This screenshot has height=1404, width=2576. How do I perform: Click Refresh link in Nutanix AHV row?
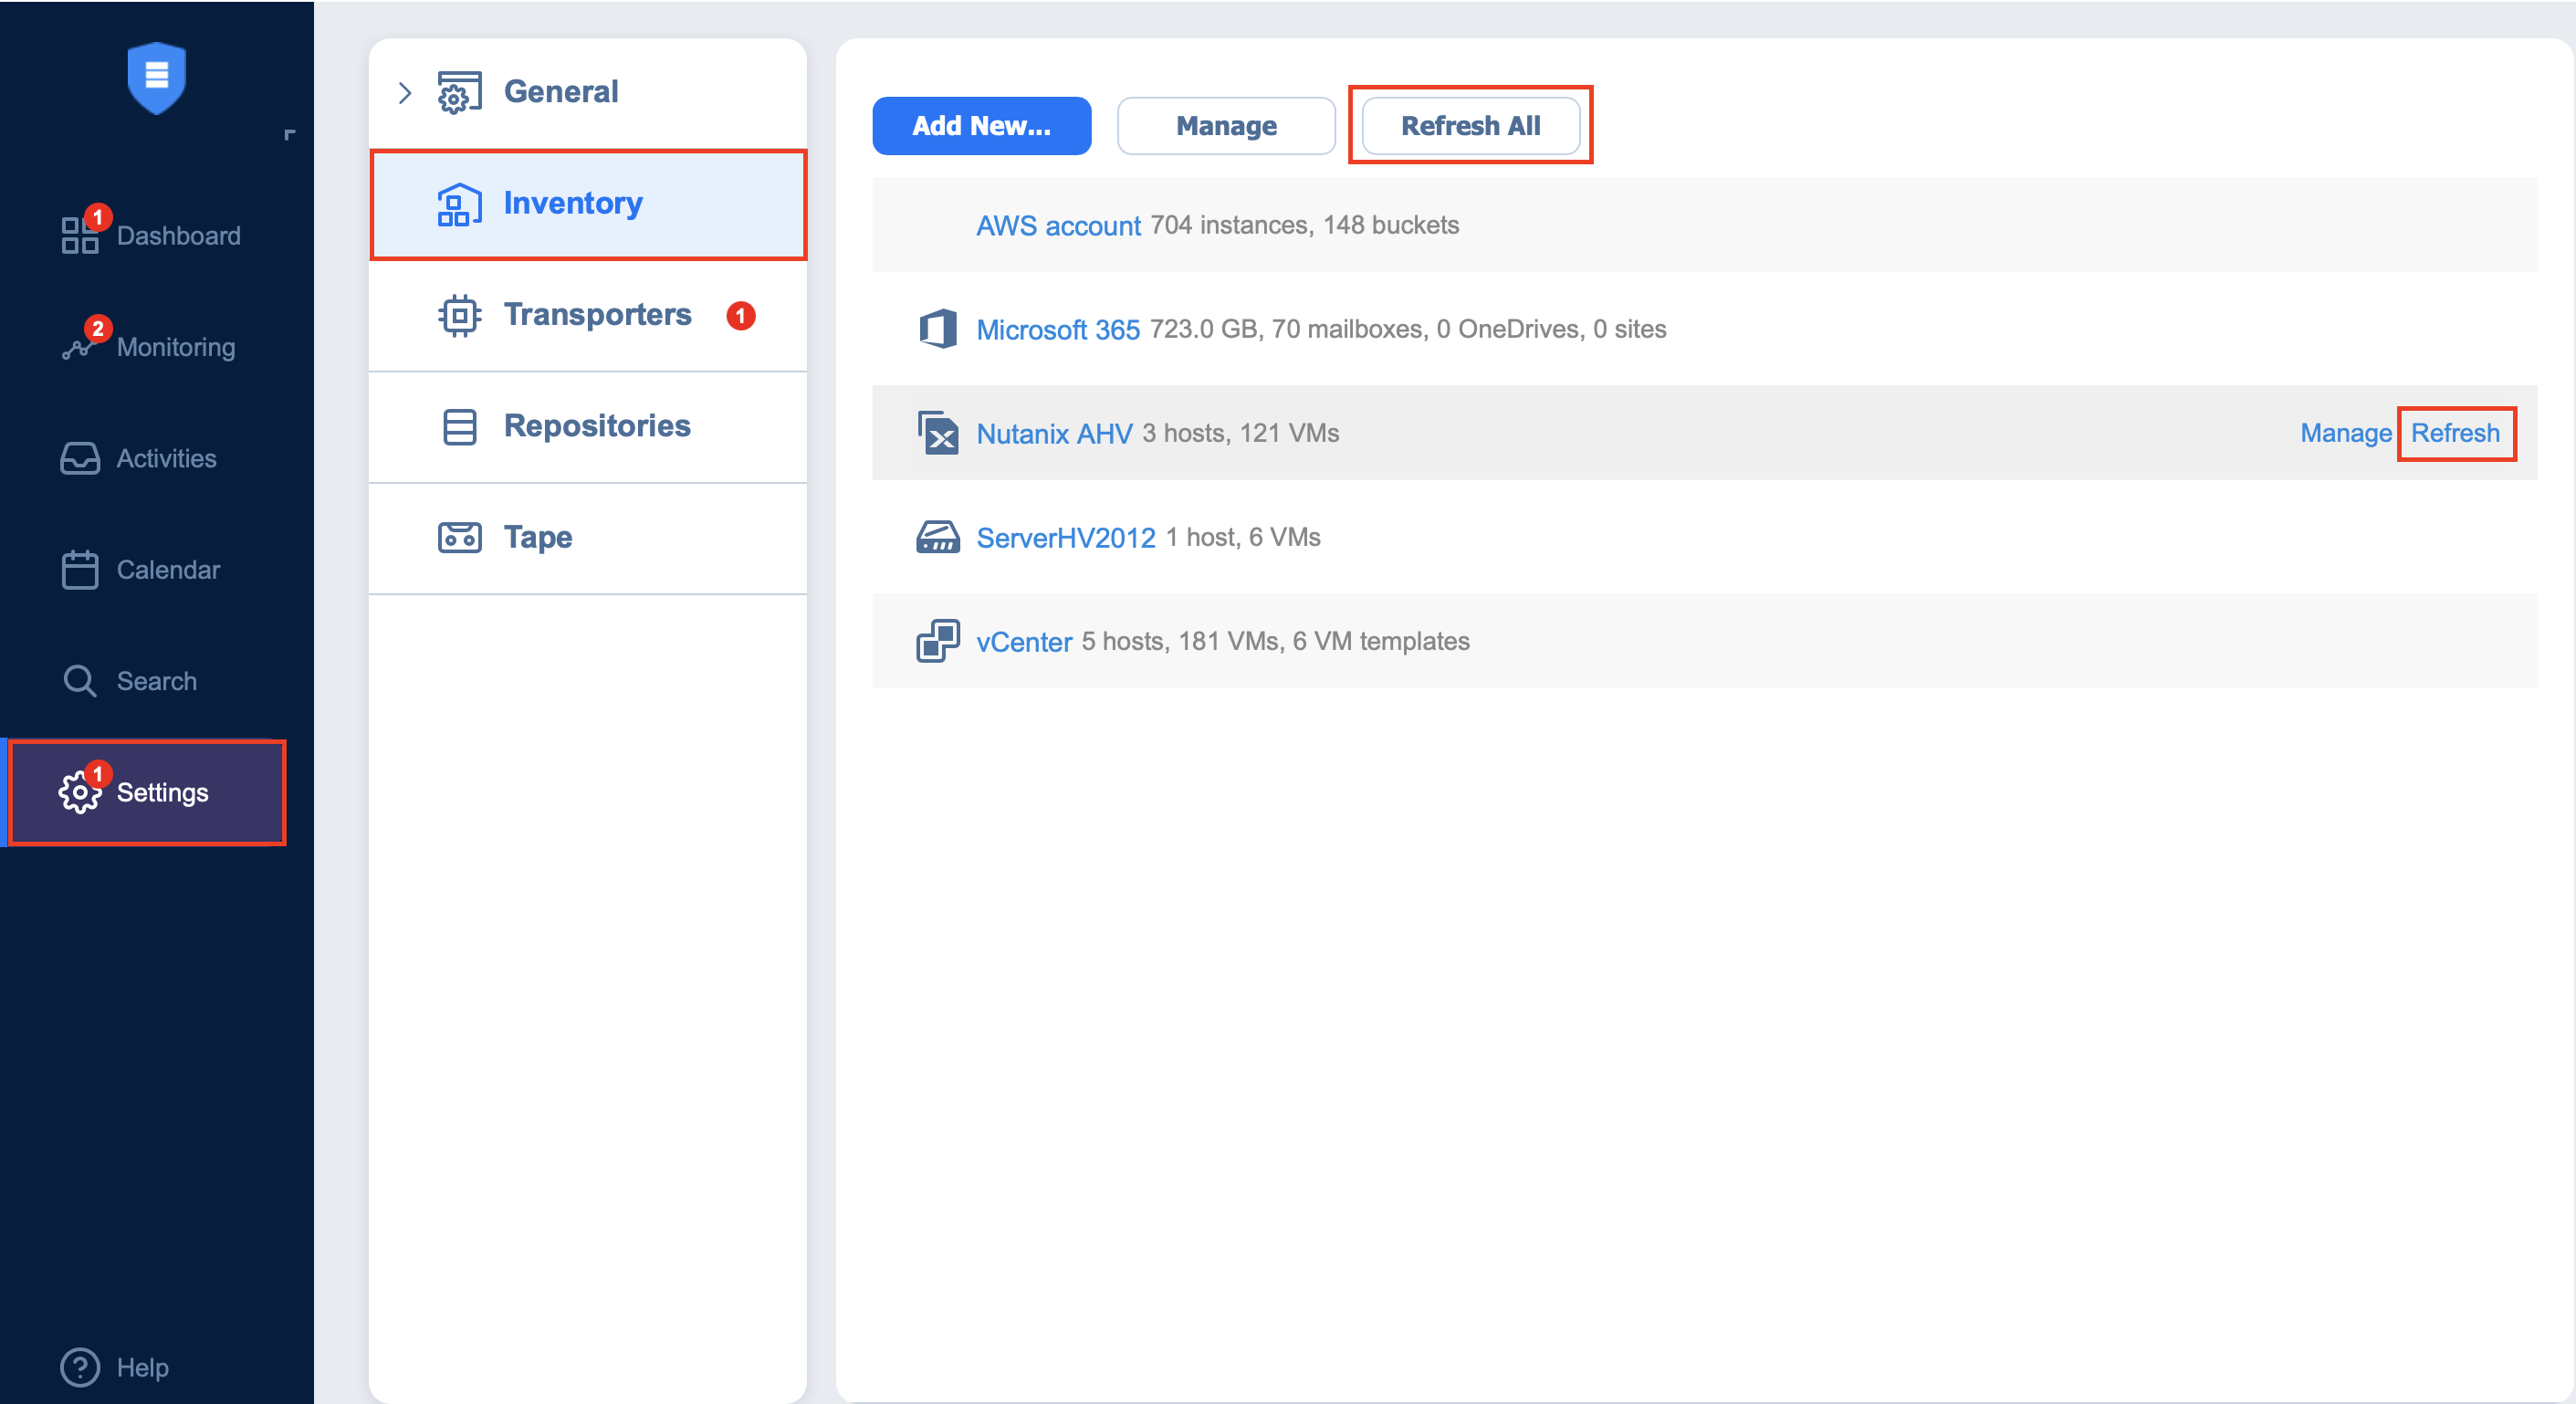2455,433
